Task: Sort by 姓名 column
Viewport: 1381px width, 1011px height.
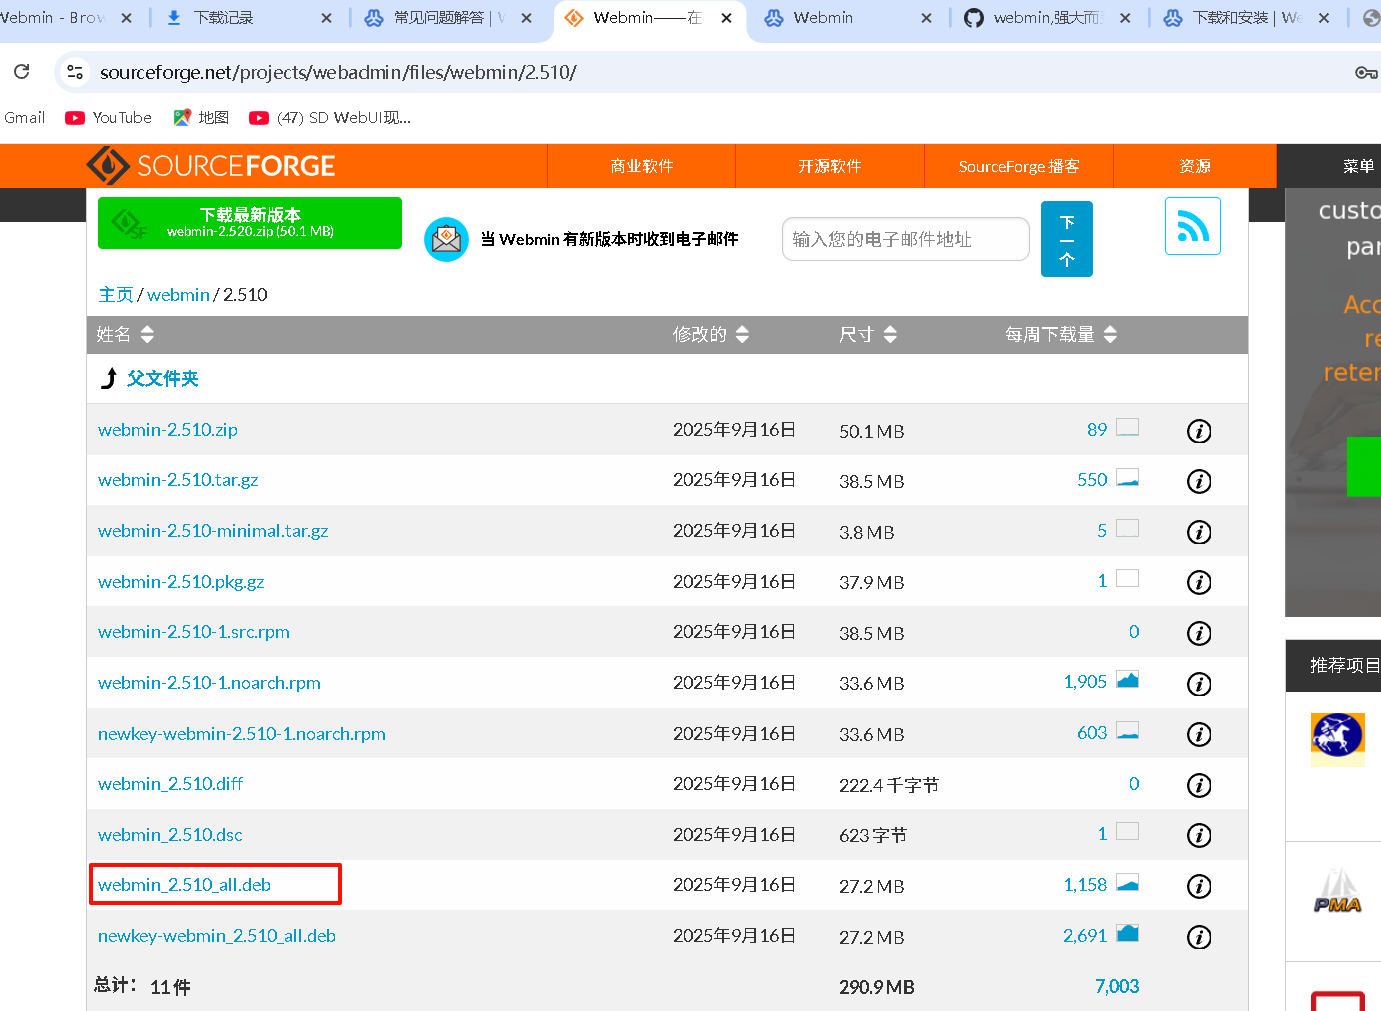Action: point(125,334)
